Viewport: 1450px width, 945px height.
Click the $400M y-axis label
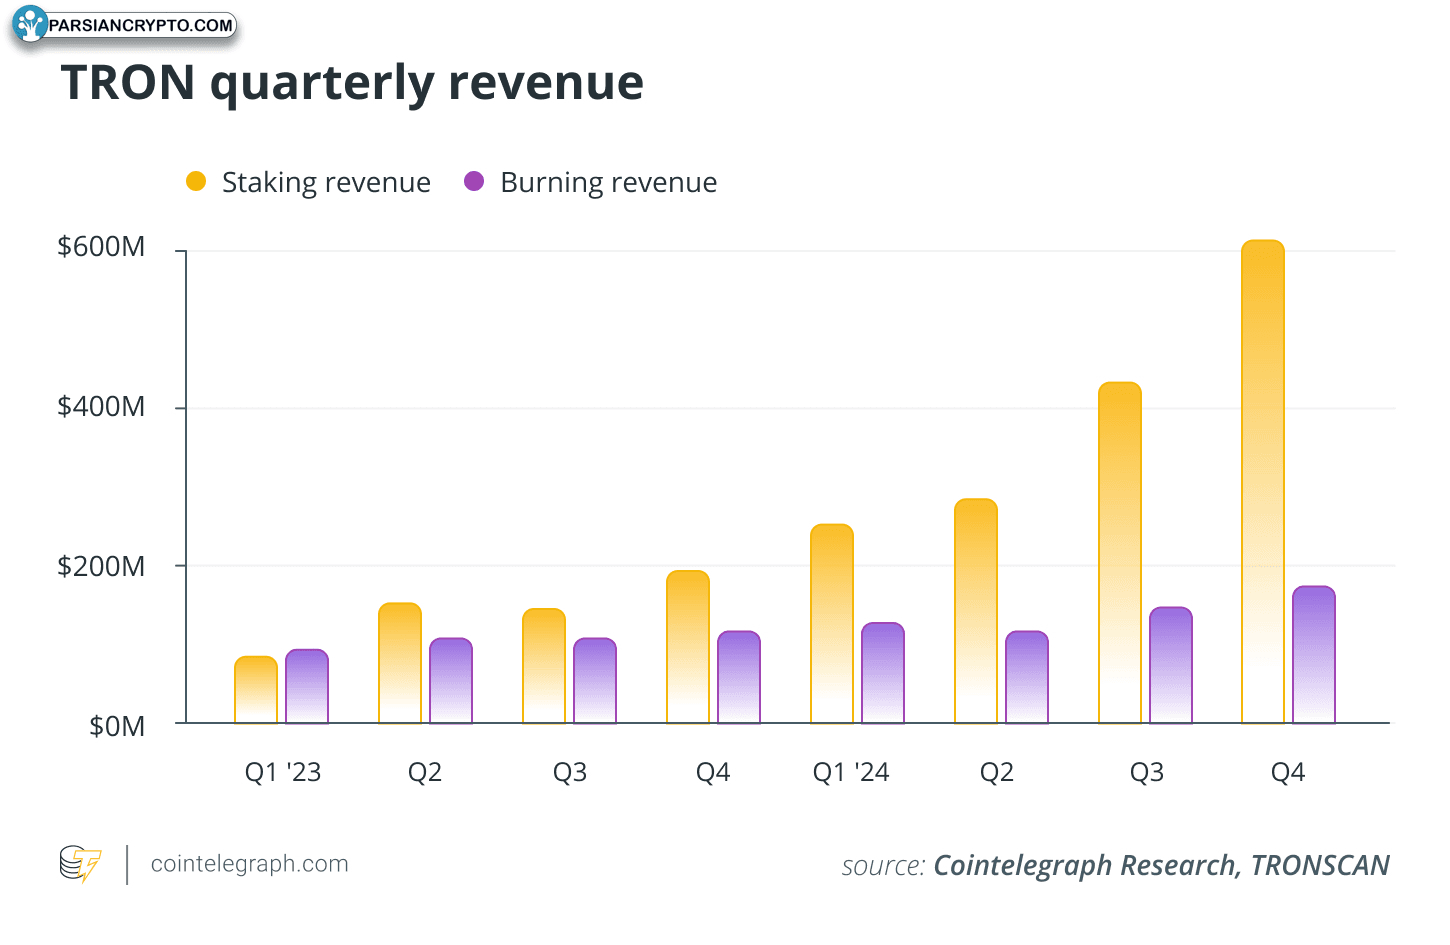pyautogui.click(x=101, y=407)
